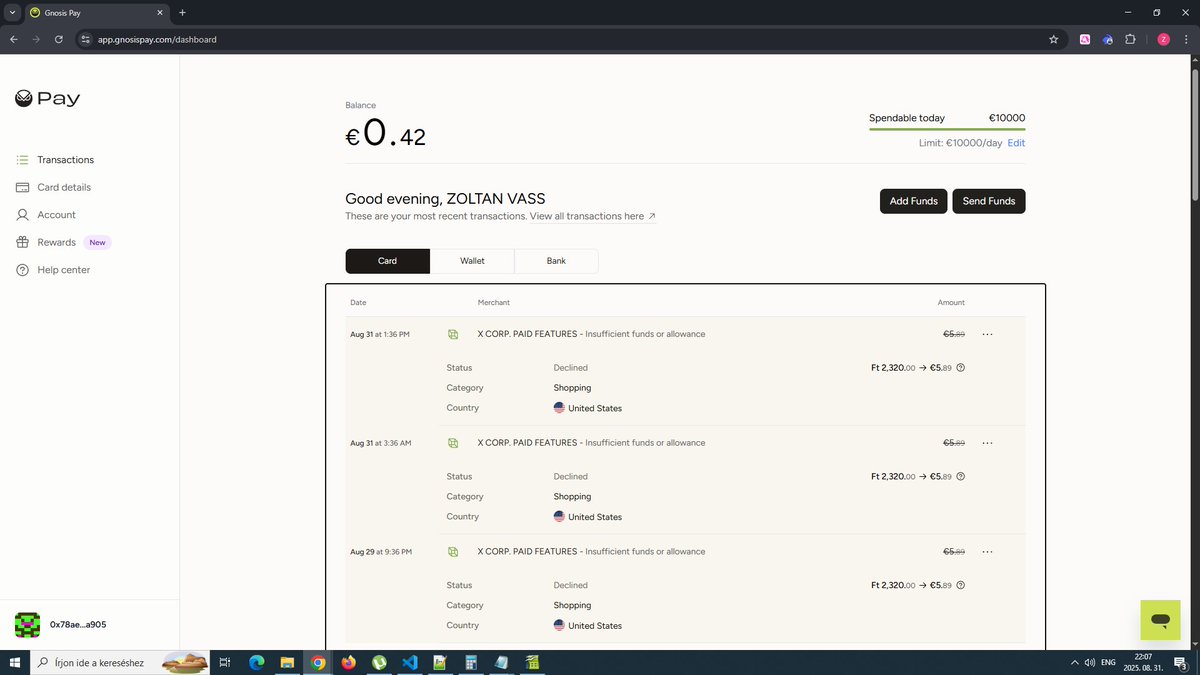
Task: Open File Explorer from the taskbar
Action: (286, 662)
